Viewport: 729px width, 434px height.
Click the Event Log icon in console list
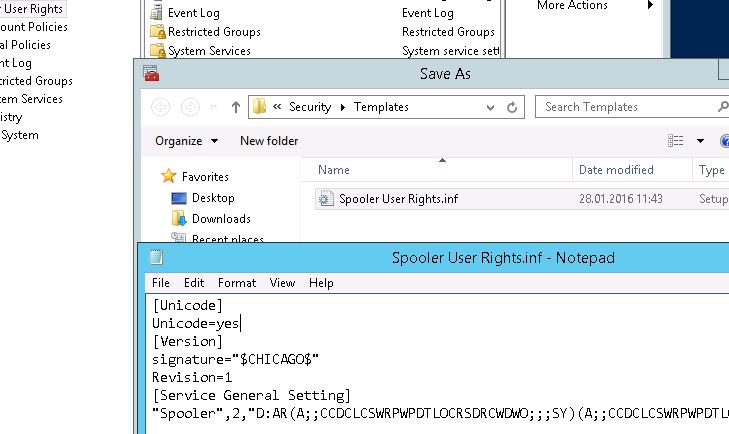(156, 13)
